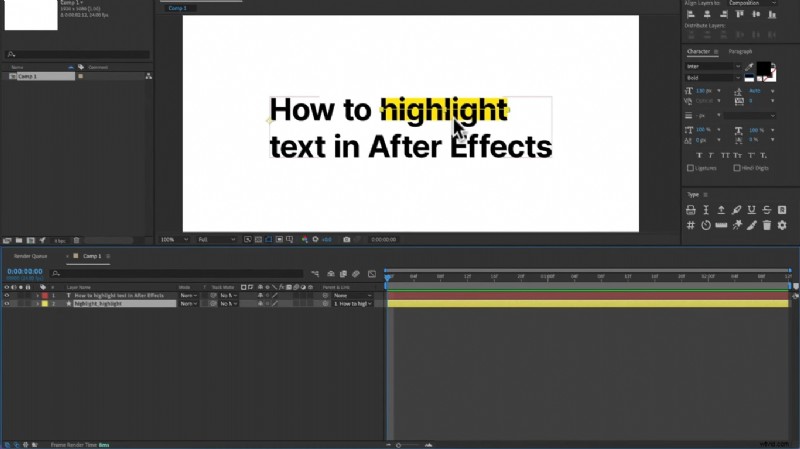
Task: Apply Superscript text style
Action: (x=751, y=156)
